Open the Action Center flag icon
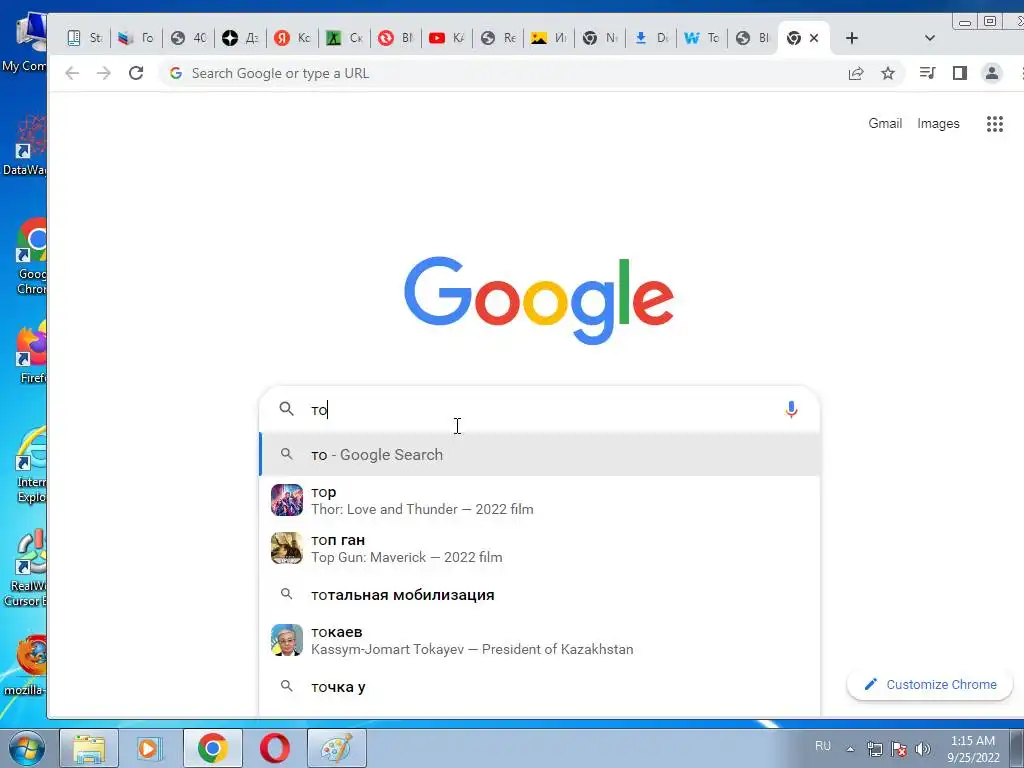The height and width of the screenshot is (768, 1024). (x=899, y=749)
